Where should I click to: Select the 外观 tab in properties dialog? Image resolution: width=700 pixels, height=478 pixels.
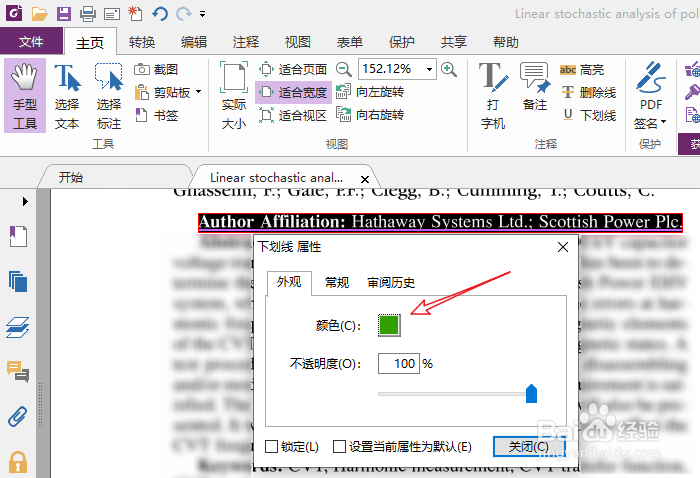pos(289,282)
